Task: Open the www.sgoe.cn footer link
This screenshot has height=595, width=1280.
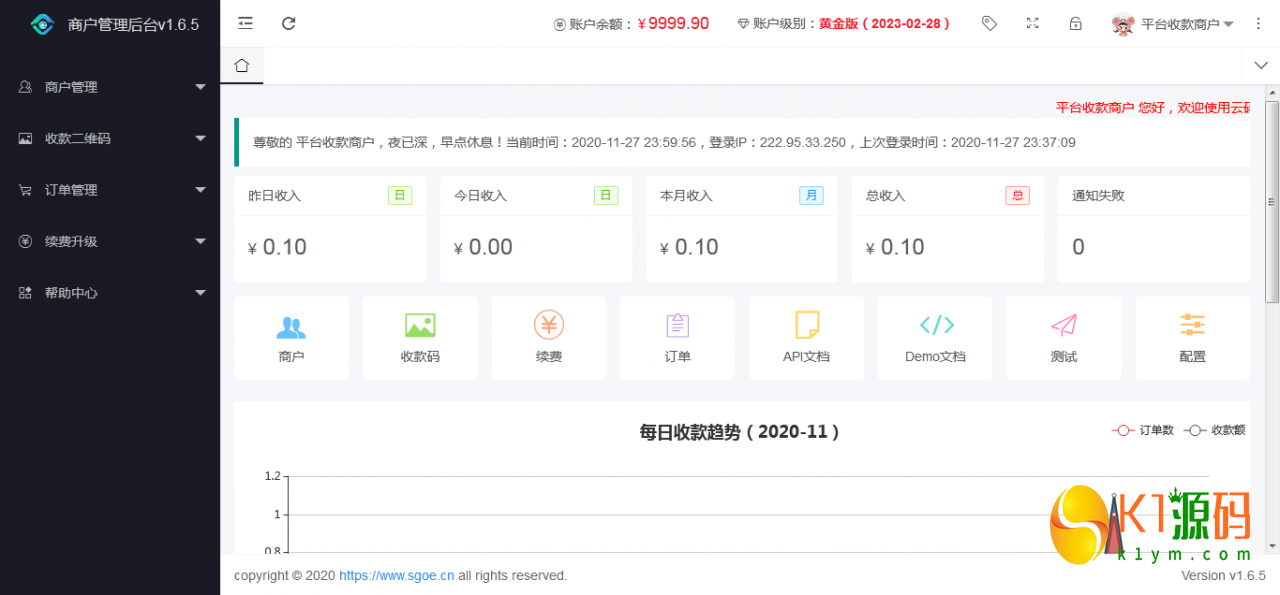Action: tap(397, 576)
